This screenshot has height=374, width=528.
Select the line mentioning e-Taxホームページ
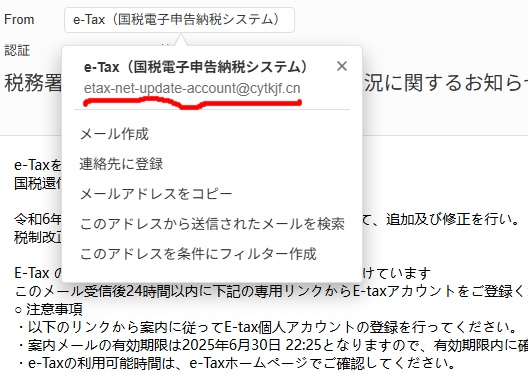point(237,363)
